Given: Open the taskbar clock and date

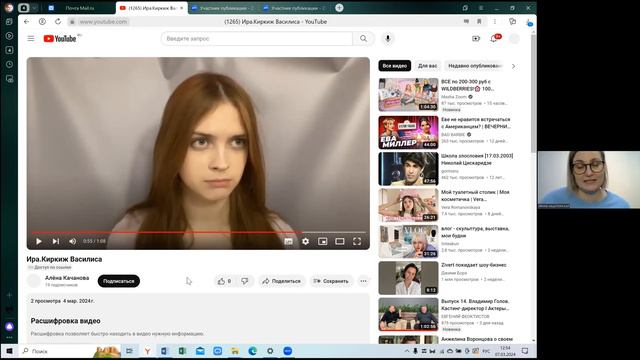Looking at the screenshot, I should click(505, 351).
